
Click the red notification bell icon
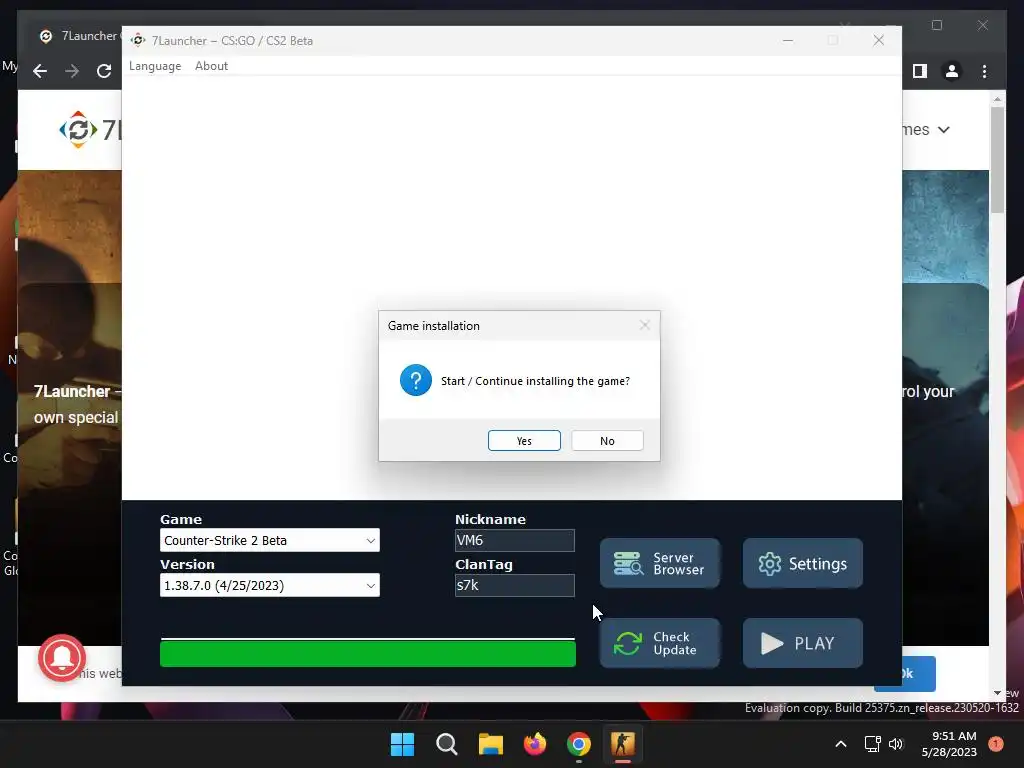point(62,658)
